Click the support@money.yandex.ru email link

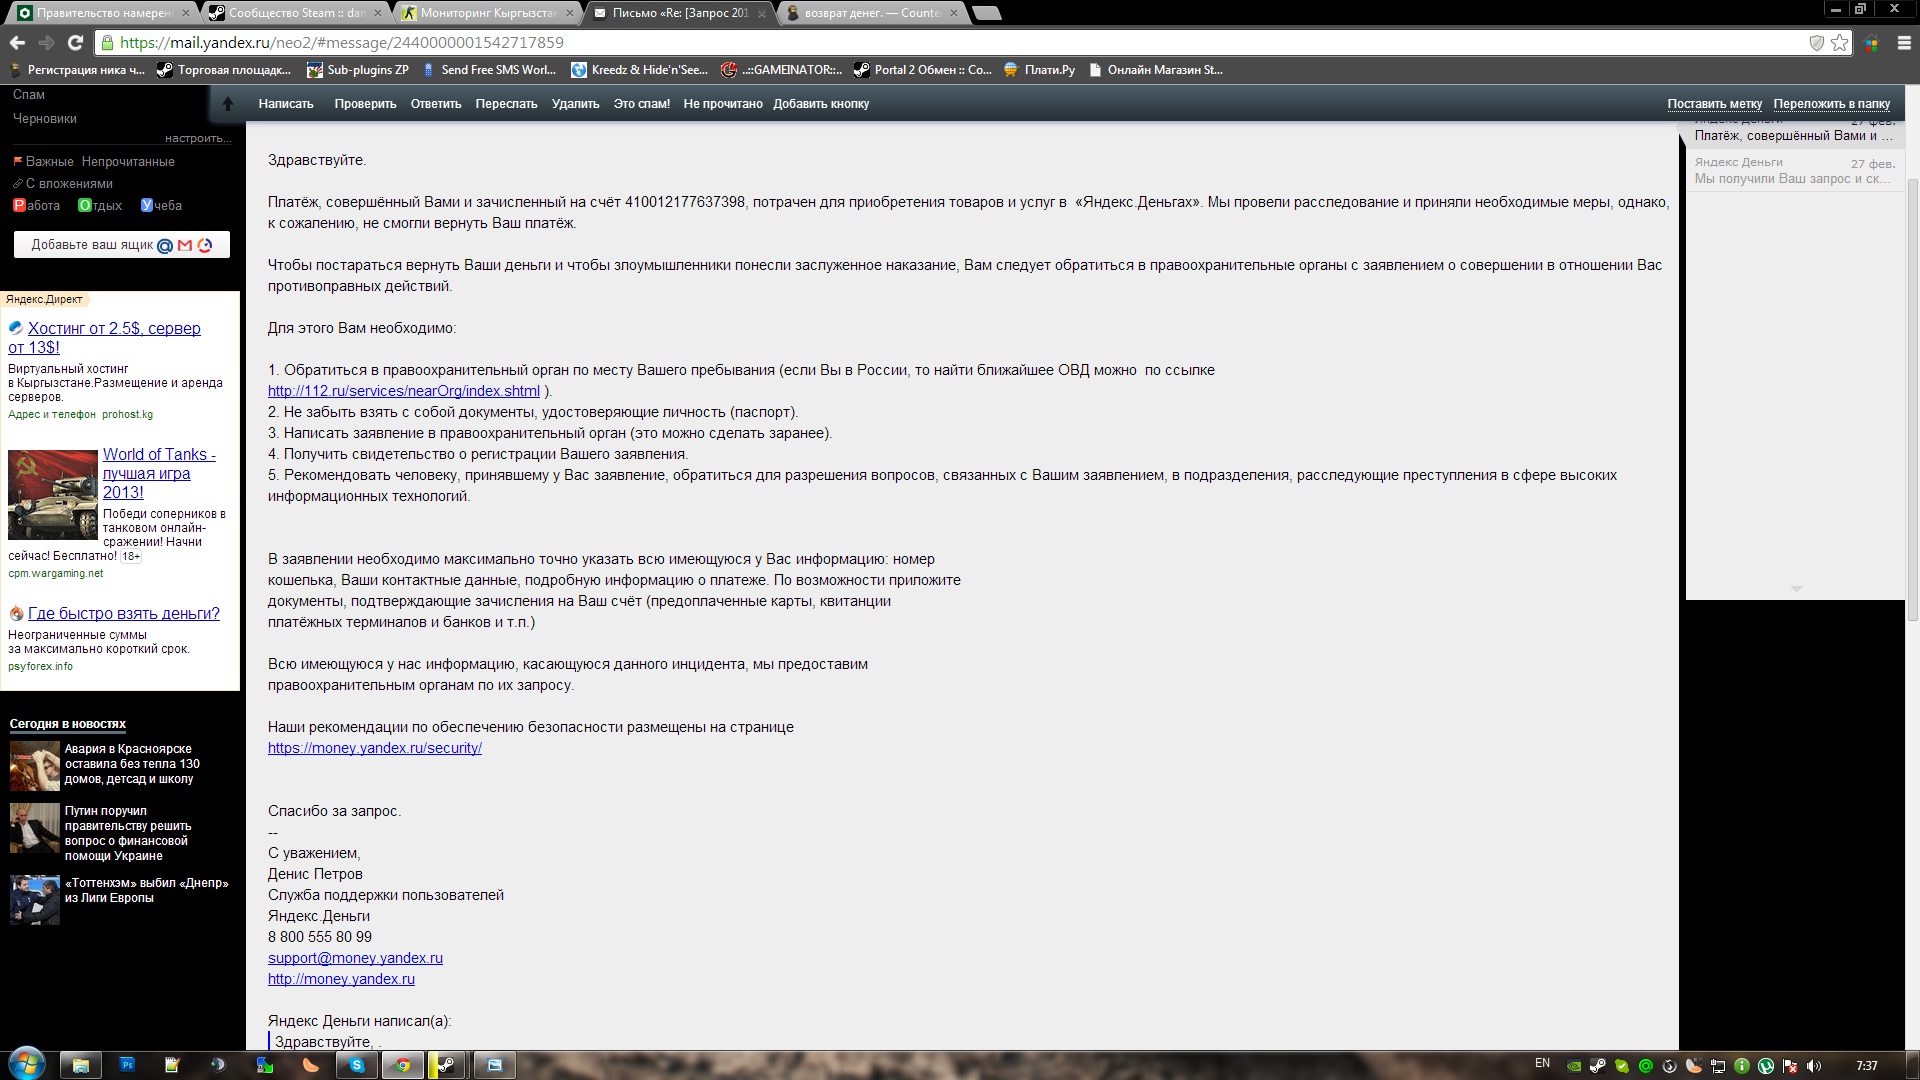point(355,958)
